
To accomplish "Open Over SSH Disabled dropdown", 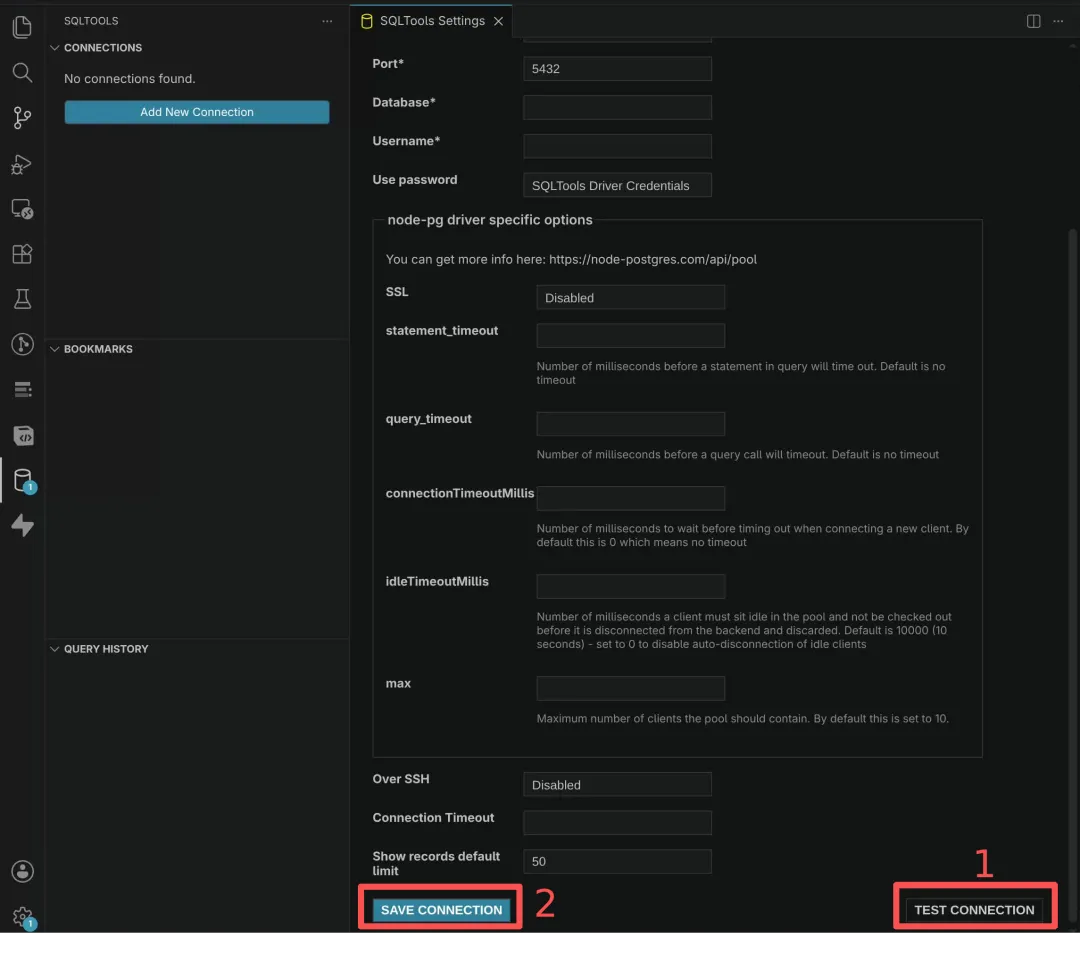I will point(617,785).
